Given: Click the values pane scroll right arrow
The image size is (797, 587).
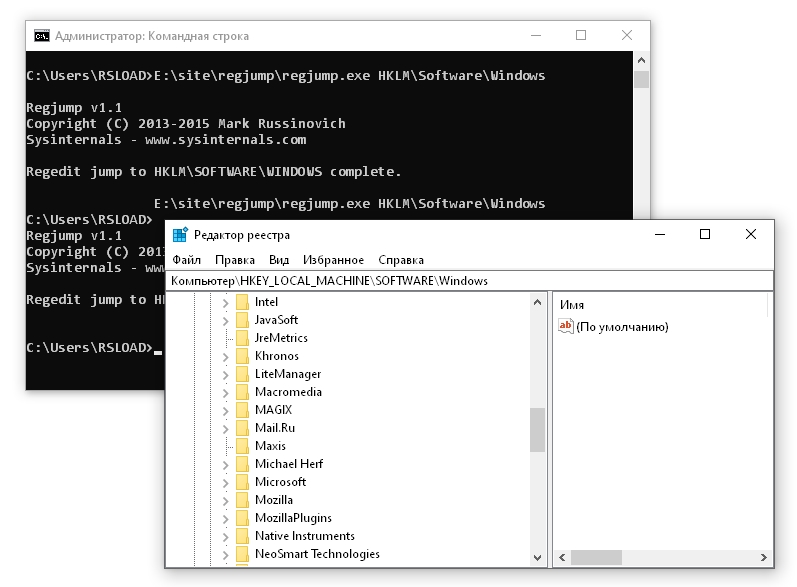Looking at the screenshot, I should (763, 558).
